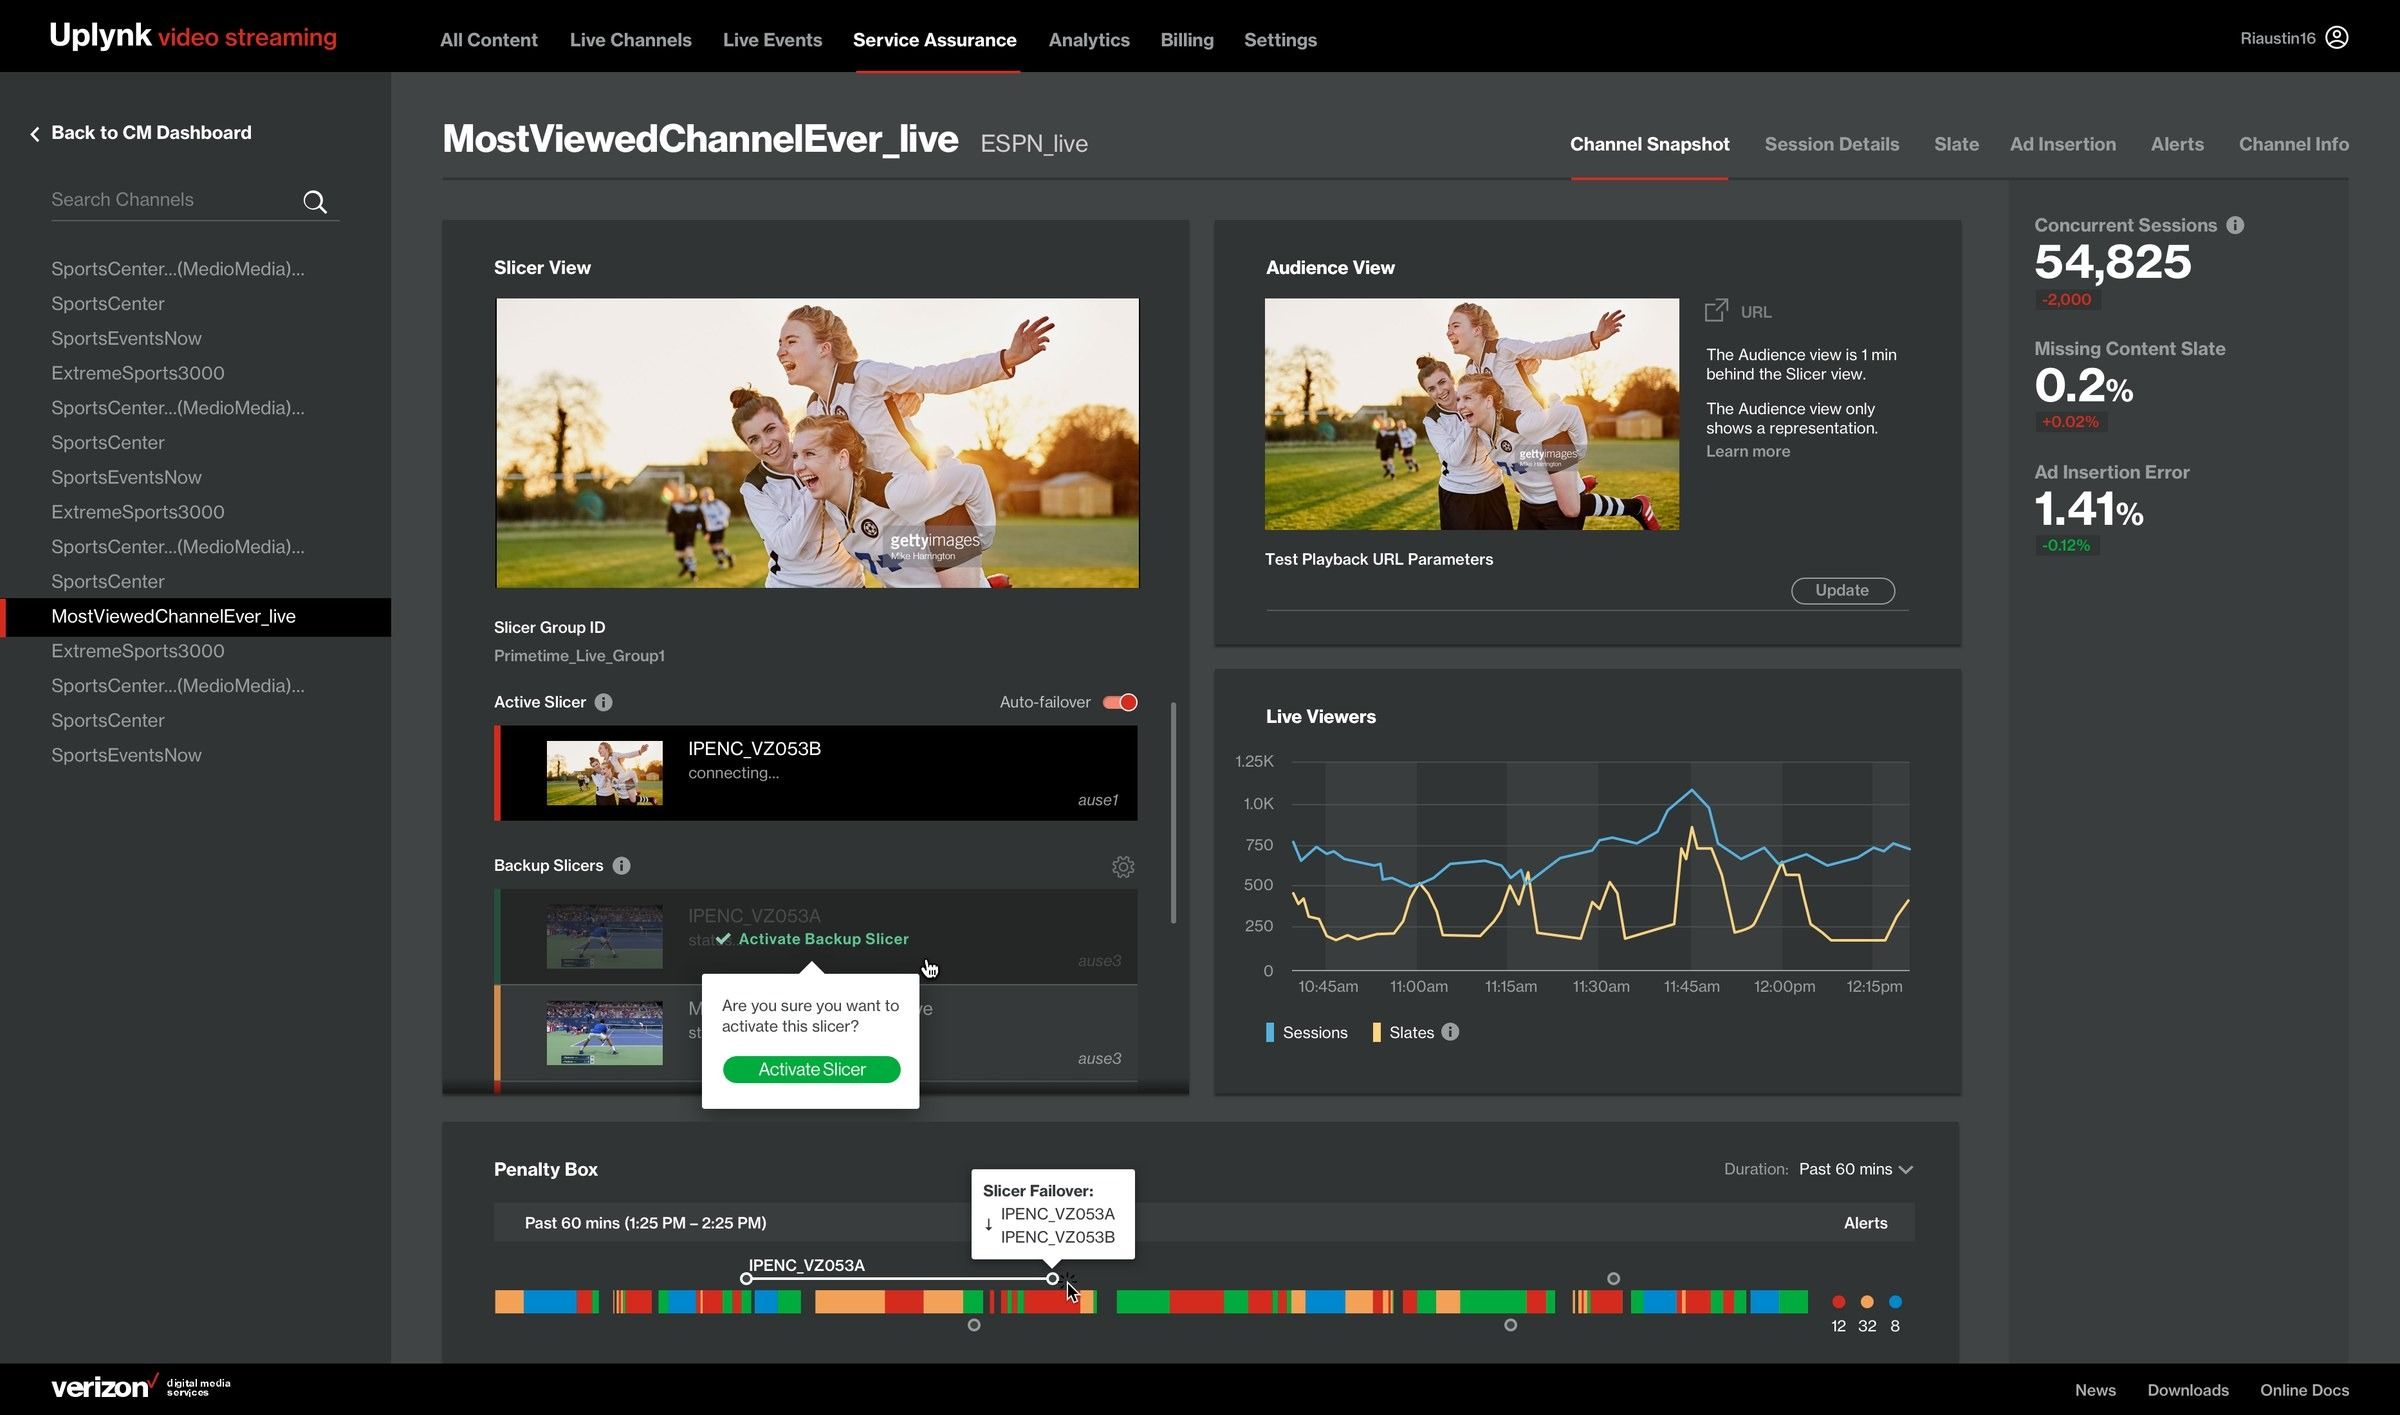This screenshot has width=2400, height=1415.
Task: Click the green Activate Slicer button
Action: tap(811, 1069)
